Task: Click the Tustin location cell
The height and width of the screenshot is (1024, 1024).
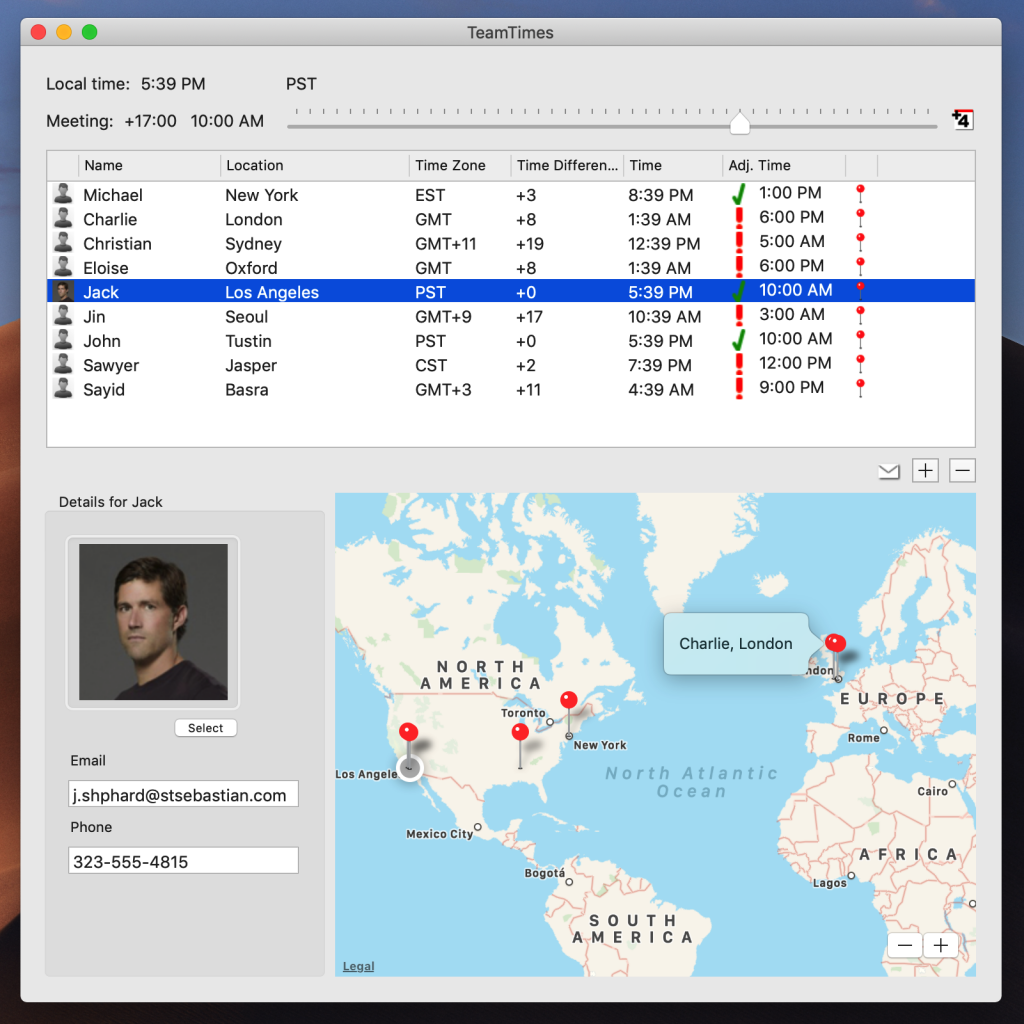Action: point(248,341)
